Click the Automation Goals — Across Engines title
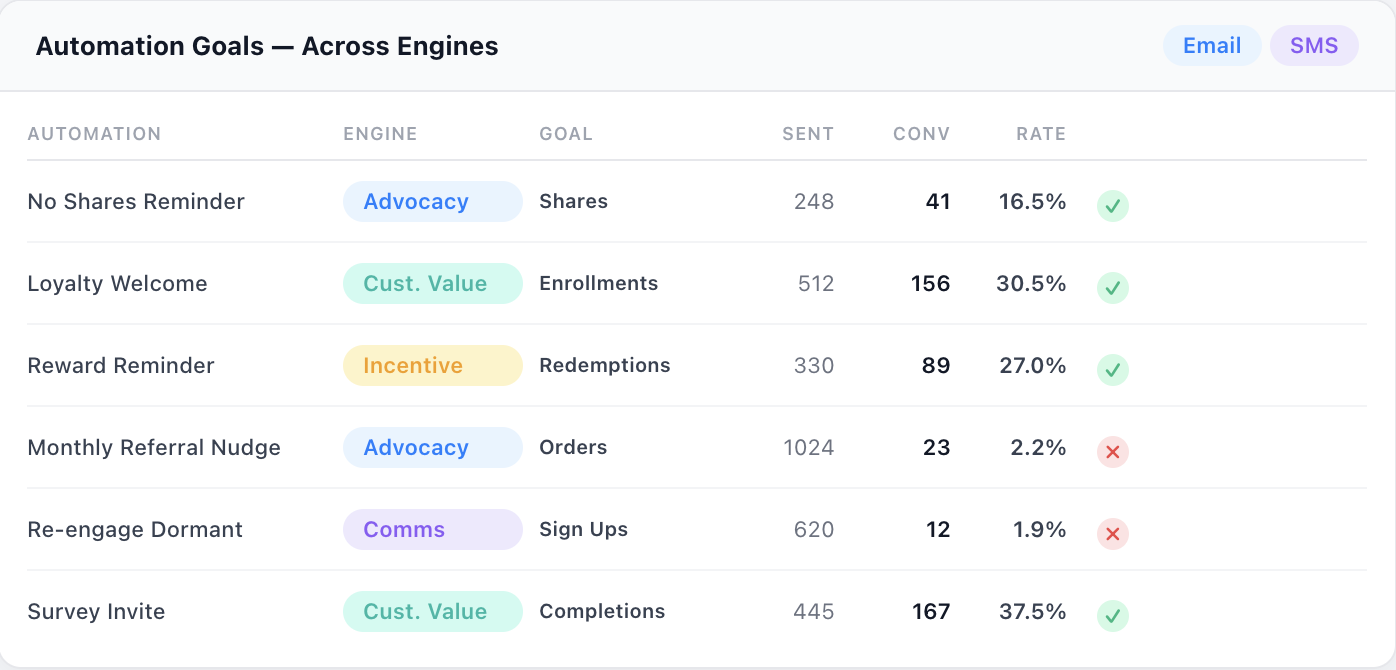This screenshot has height=670, width=1396. point(267,46)
